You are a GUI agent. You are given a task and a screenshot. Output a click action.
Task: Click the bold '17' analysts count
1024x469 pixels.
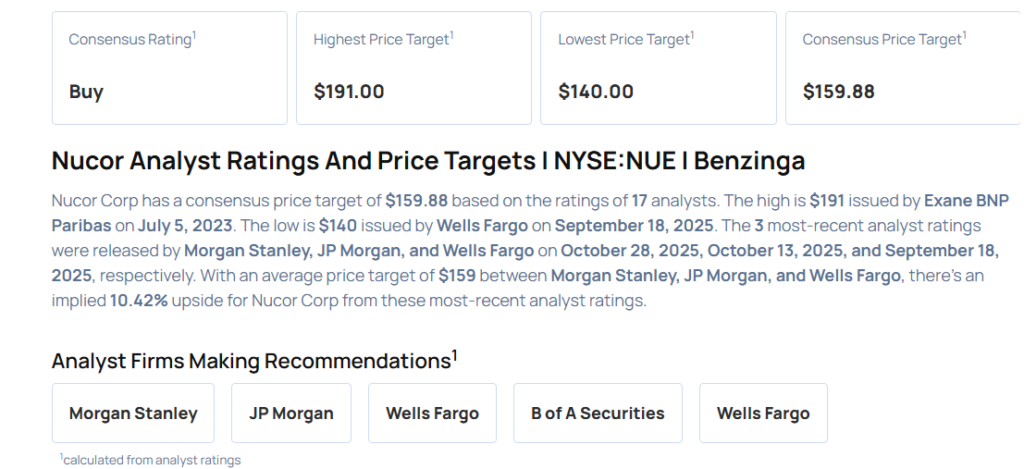pos(640,200)
